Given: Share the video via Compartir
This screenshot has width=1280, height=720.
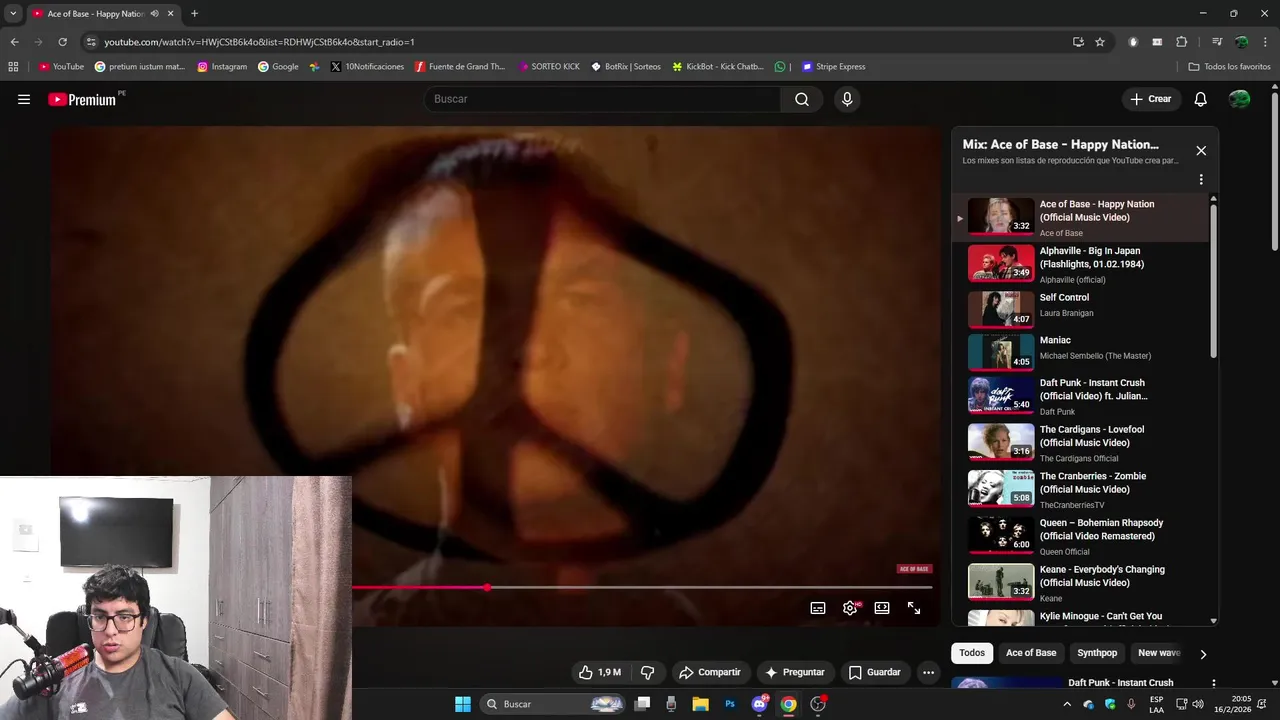Looking at the screenshot, I should tap(709, 672).
